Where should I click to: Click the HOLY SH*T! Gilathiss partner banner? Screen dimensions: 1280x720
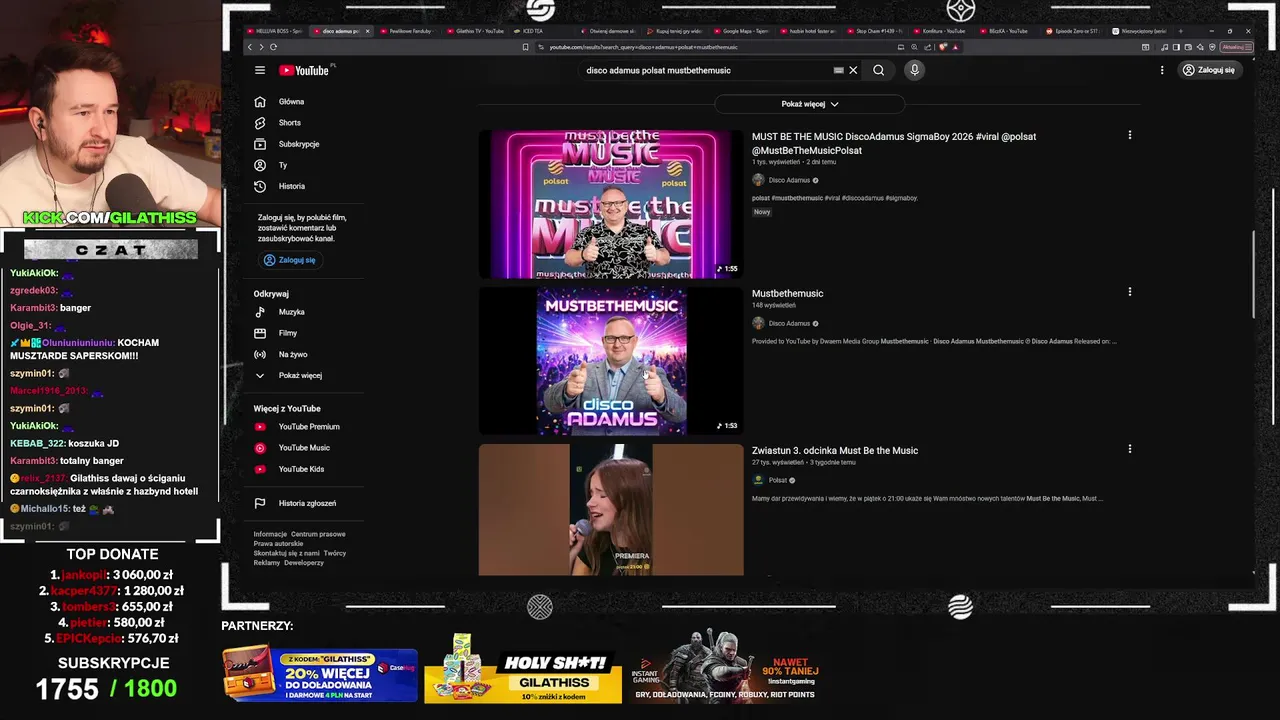(523, 670)
